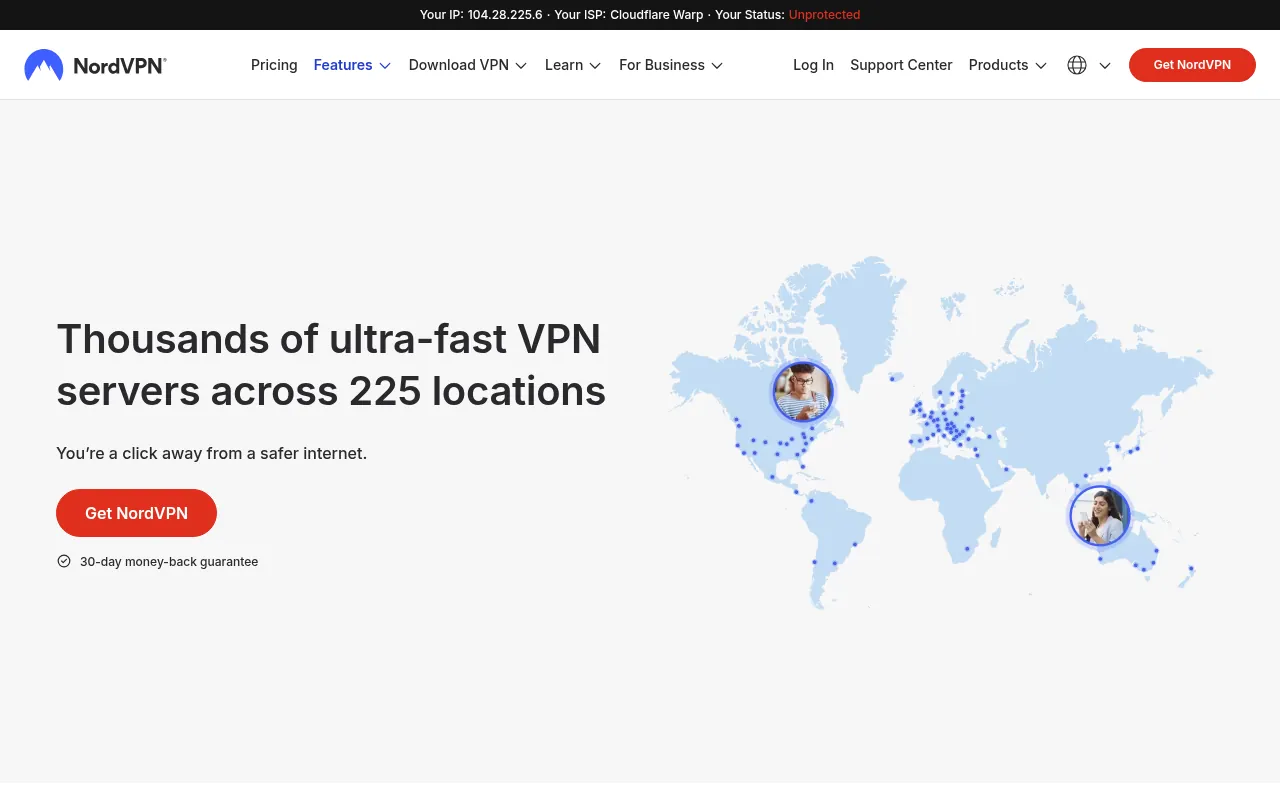Open the Pricing page
Image resolution: width=1280 pixels, height=800 pixels.
[274, 65]
